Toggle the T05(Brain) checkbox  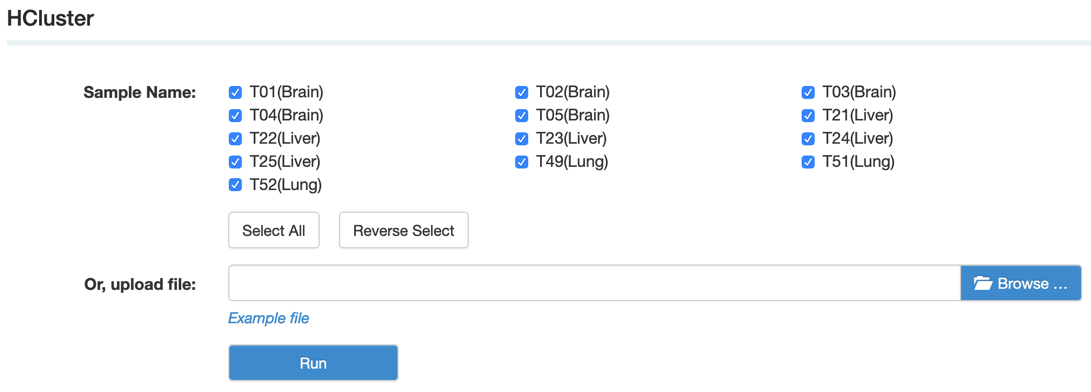pyautogui.click(x=521, y=115)
